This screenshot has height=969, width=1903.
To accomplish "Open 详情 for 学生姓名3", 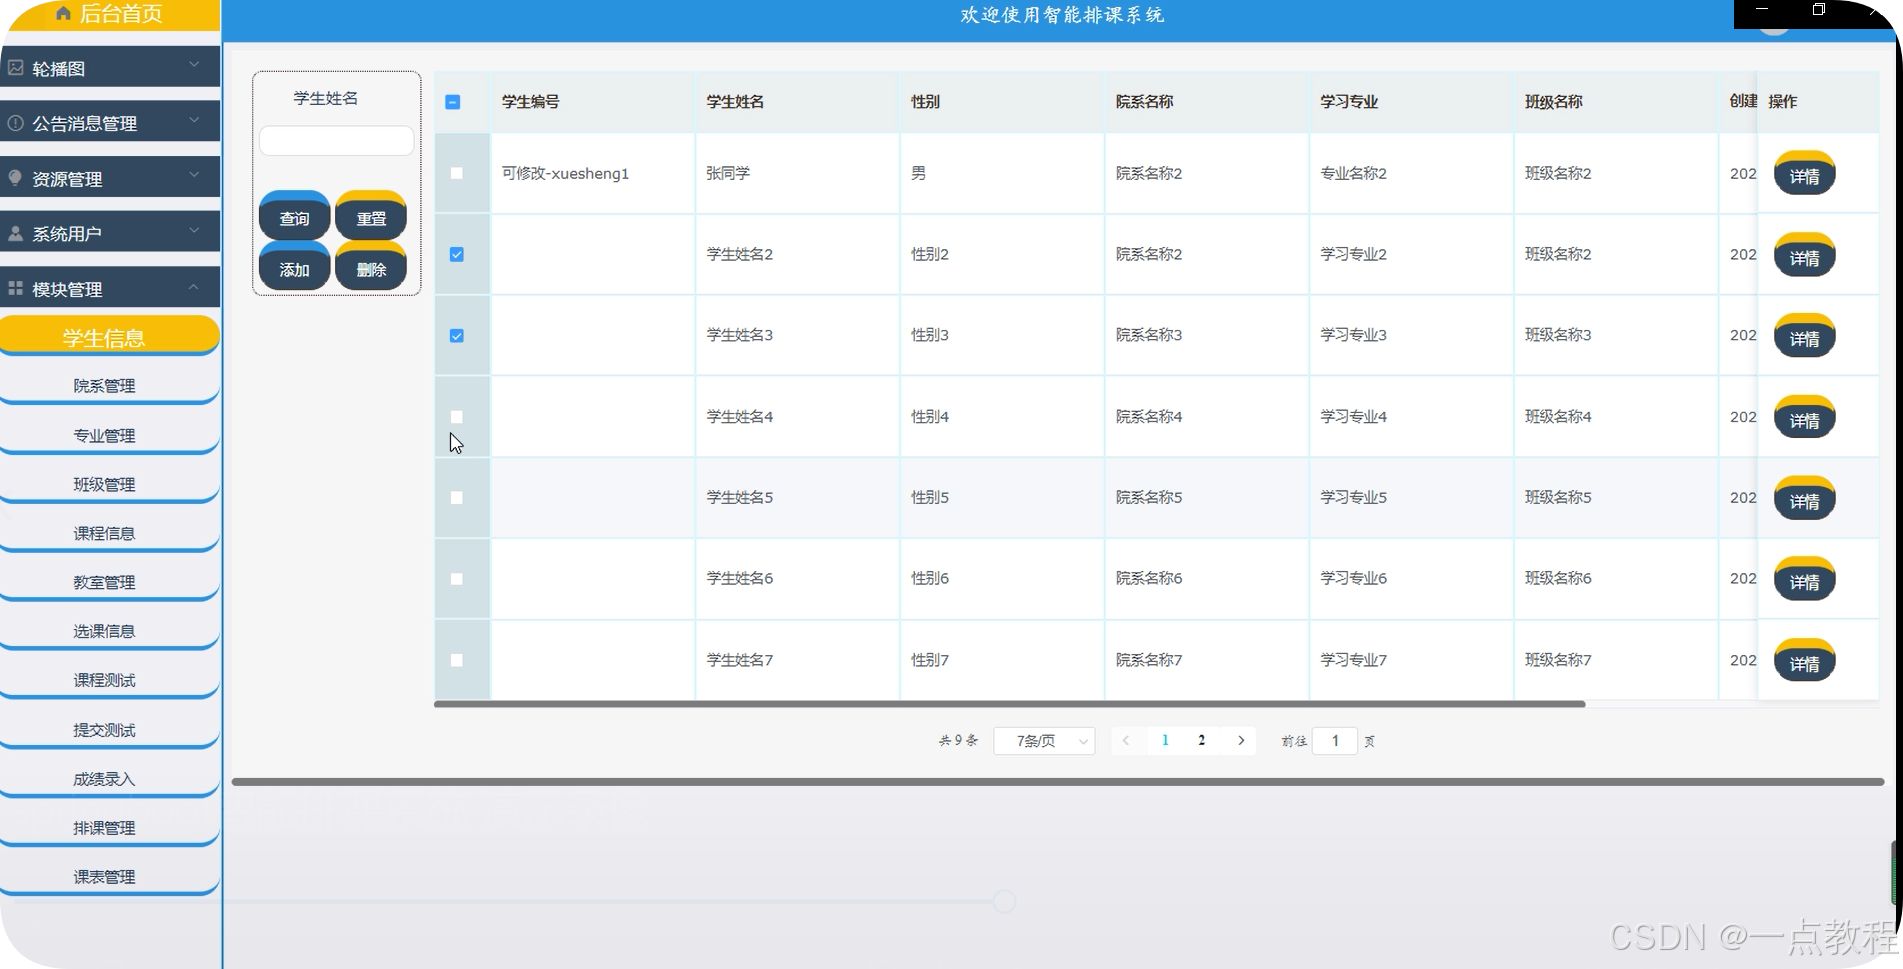I will (x=1805, y=337).
